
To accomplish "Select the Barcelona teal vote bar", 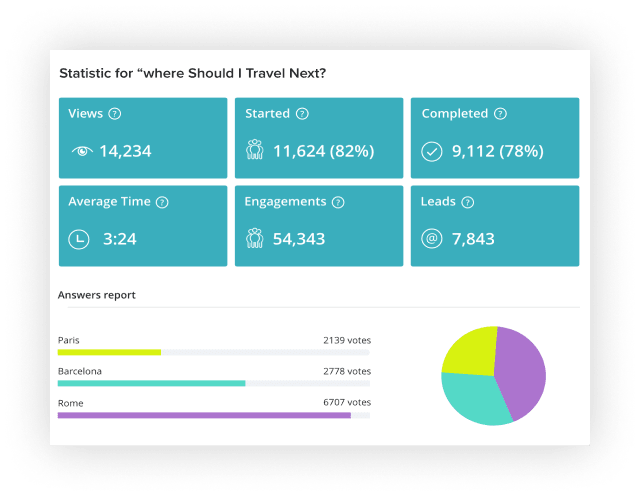I will (x=151, y=383).
